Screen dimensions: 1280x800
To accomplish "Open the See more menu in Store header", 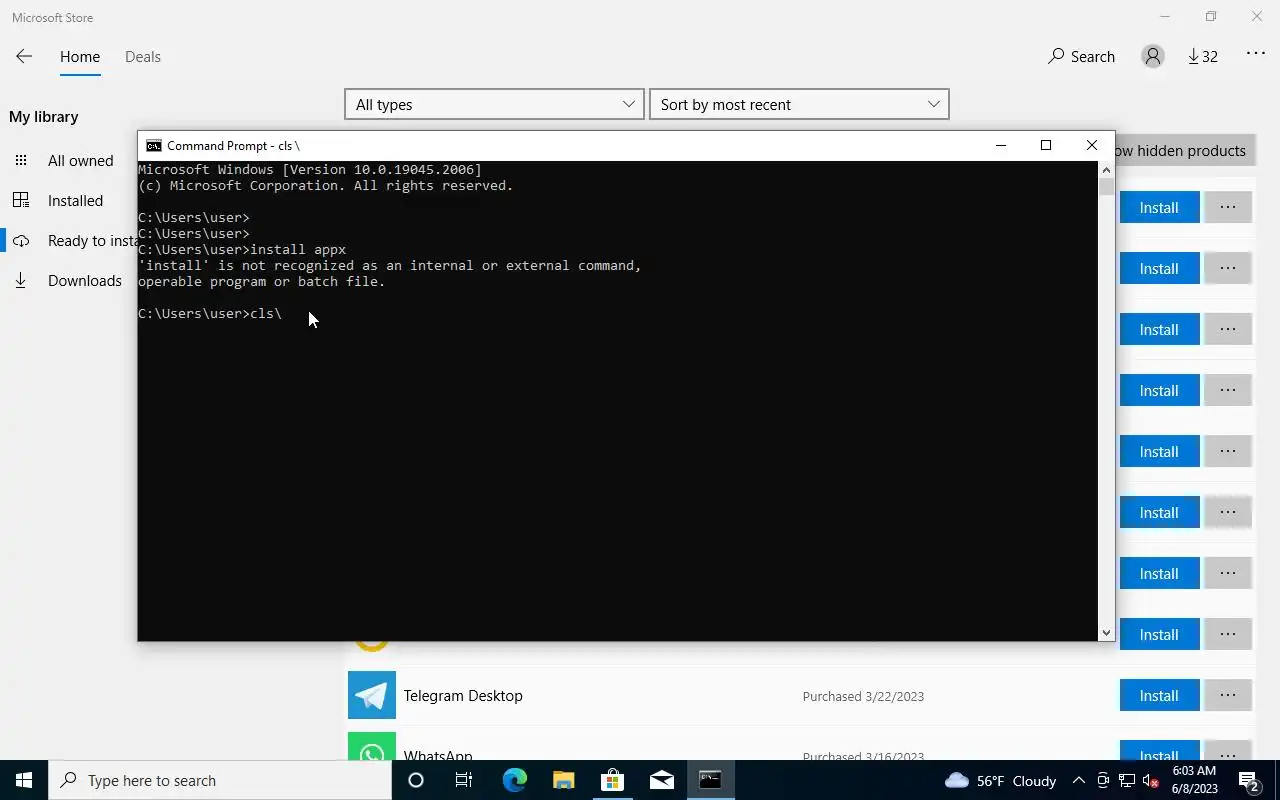I will coord(1256,55).
